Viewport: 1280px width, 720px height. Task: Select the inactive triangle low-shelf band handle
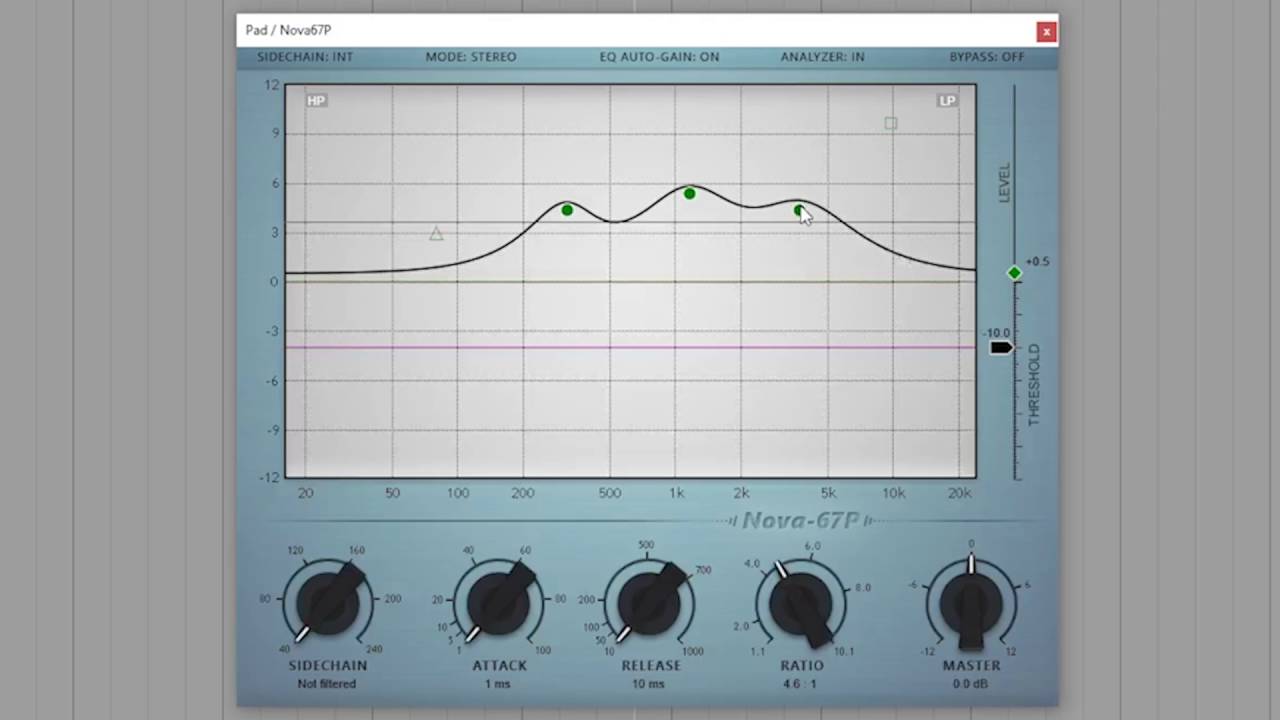[x=436, y=234]
